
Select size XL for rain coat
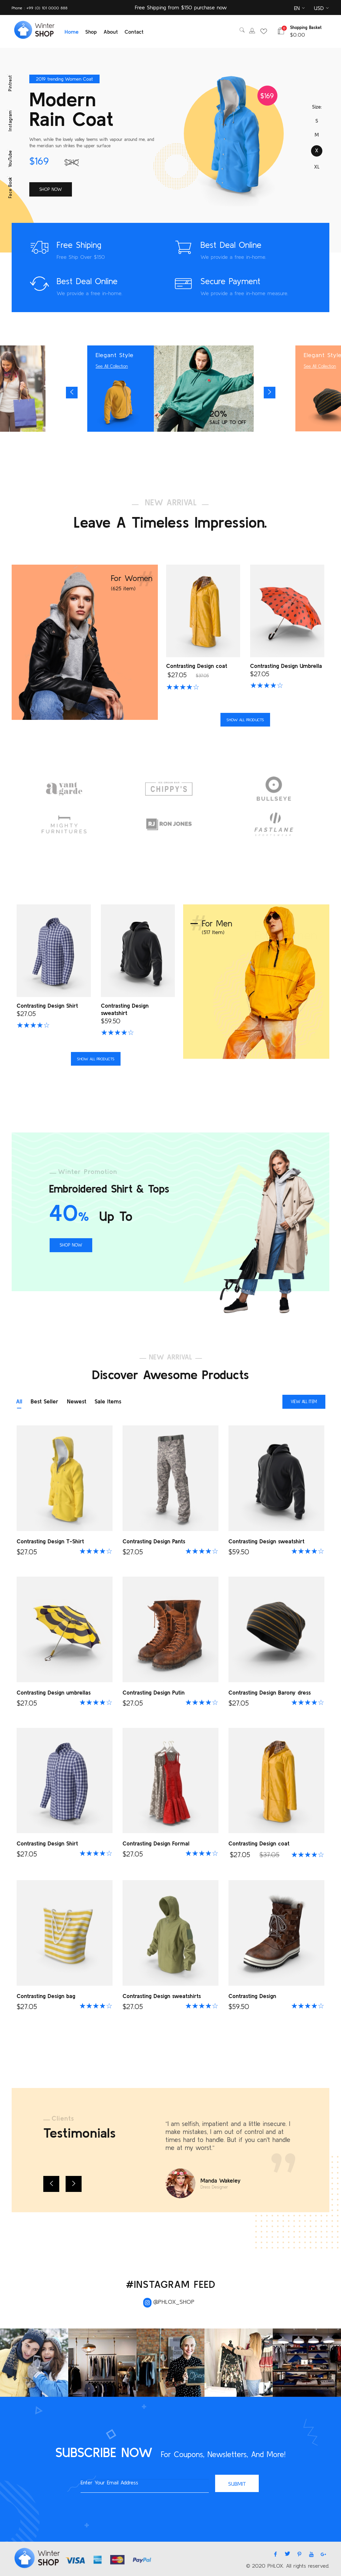[317, 167]
